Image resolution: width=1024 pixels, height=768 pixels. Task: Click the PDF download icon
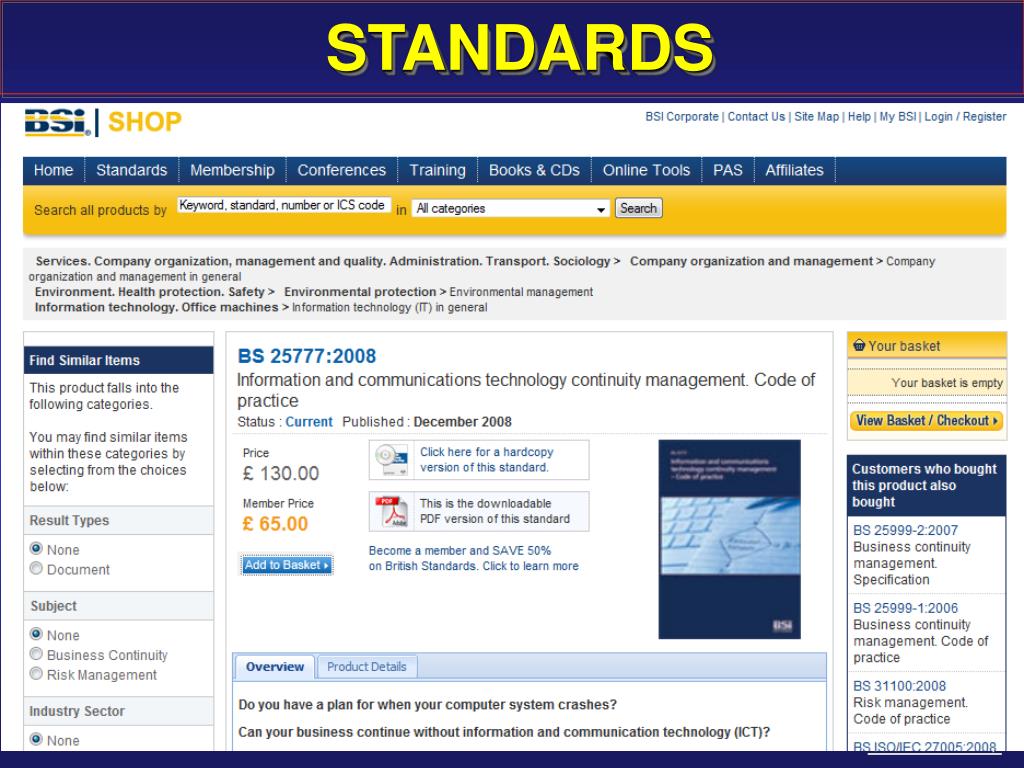pos(391,511)
